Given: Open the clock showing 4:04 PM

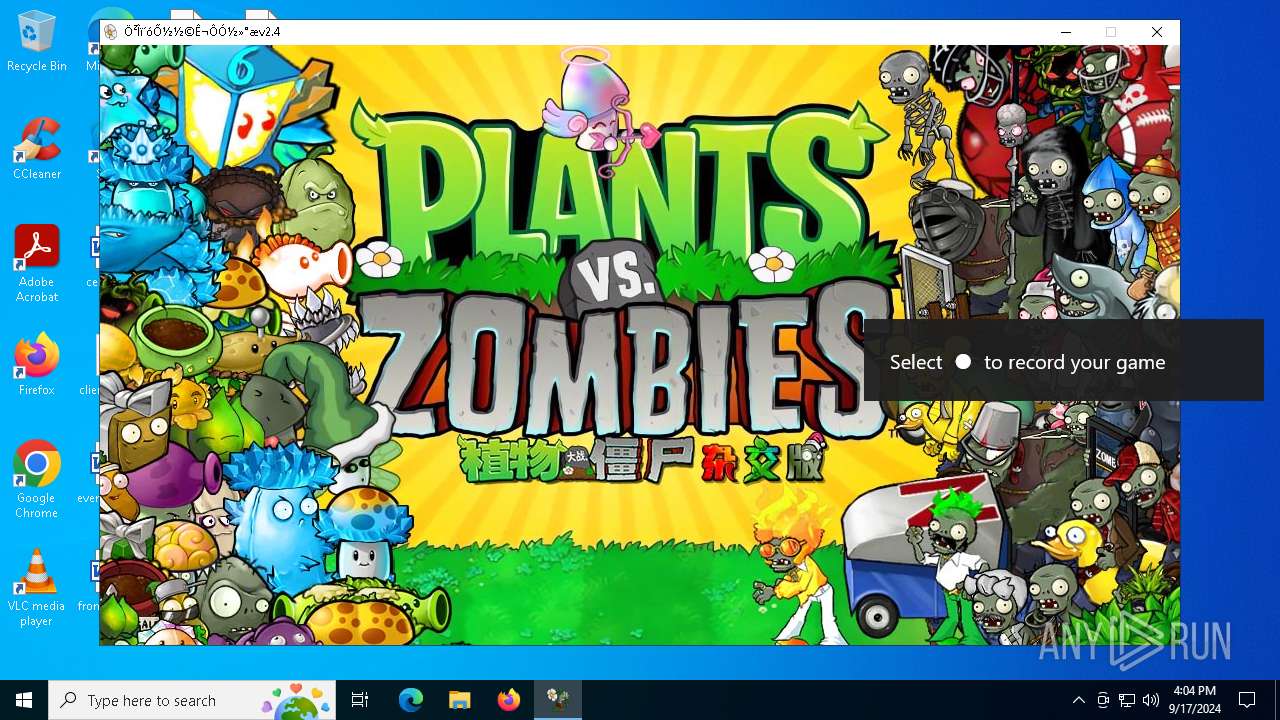Looking at the screenshot, I should tap(1195, 700).
